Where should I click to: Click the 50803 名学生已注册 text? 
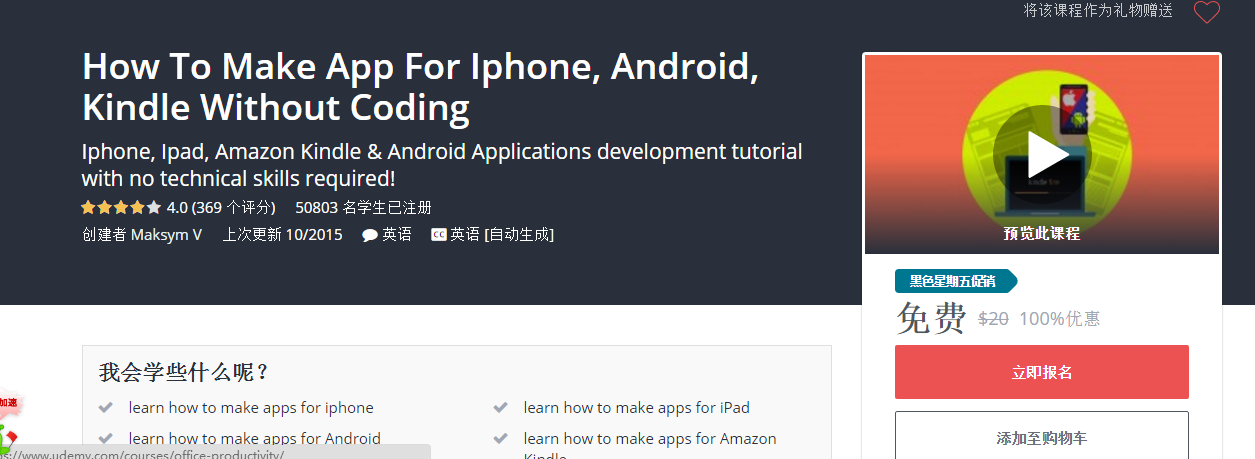click(x=364, y=208)
